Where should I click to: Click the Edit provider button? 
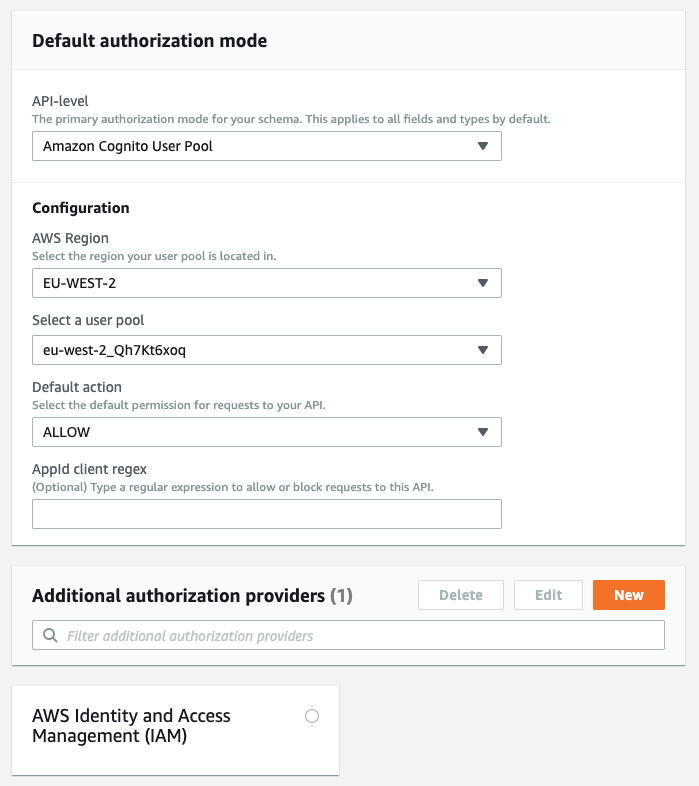pyautogui.click(x=548, y=595)
